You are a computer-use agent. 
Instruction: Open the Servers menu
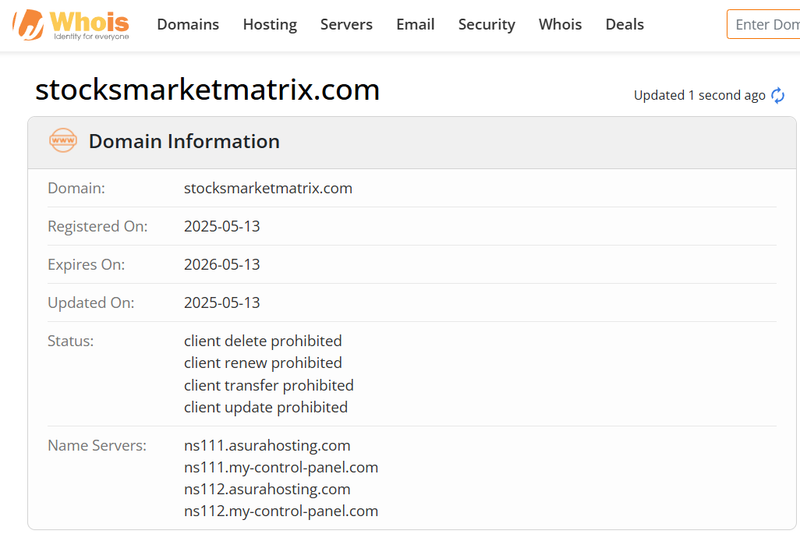(x=346, y=24)
